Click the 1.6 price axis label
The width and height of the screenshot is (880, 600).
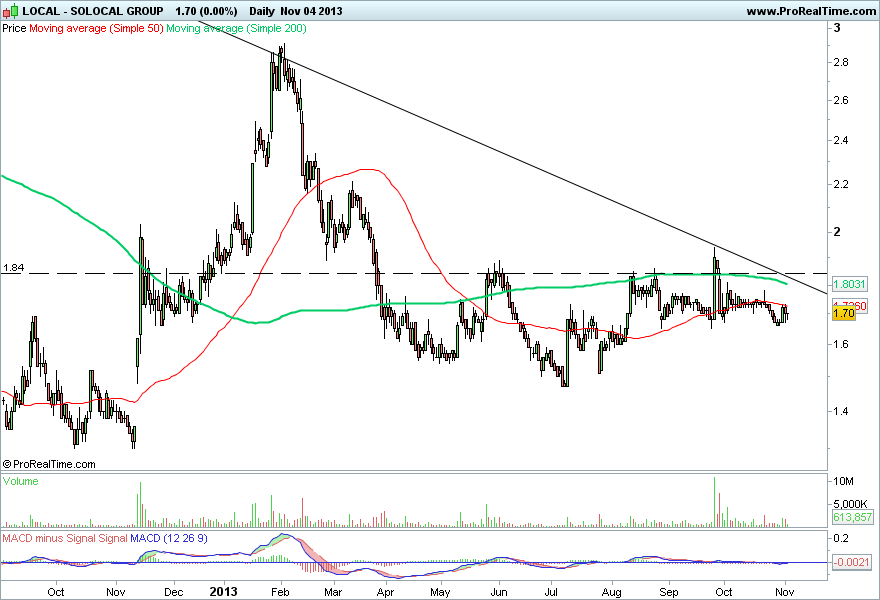coord(841,344)
